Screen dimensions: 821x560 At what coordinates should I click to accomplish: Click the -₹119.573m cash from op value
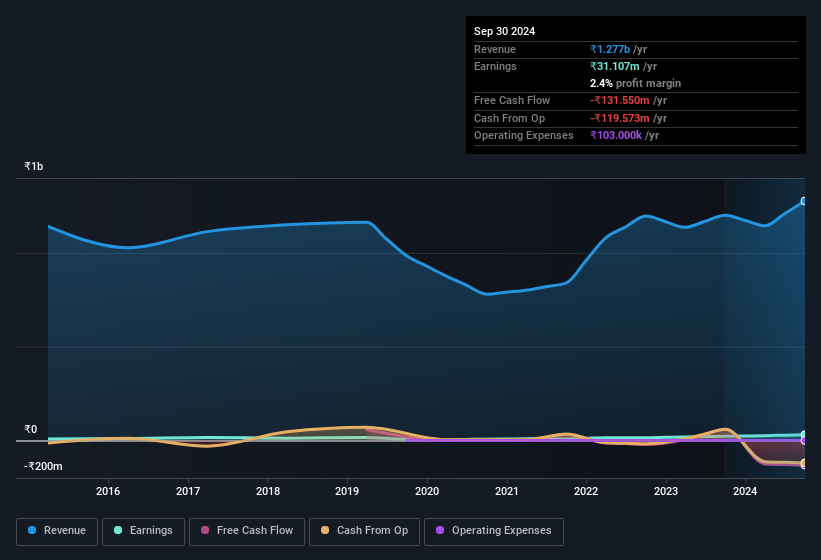pyautogui.click(x=619, y=118)
